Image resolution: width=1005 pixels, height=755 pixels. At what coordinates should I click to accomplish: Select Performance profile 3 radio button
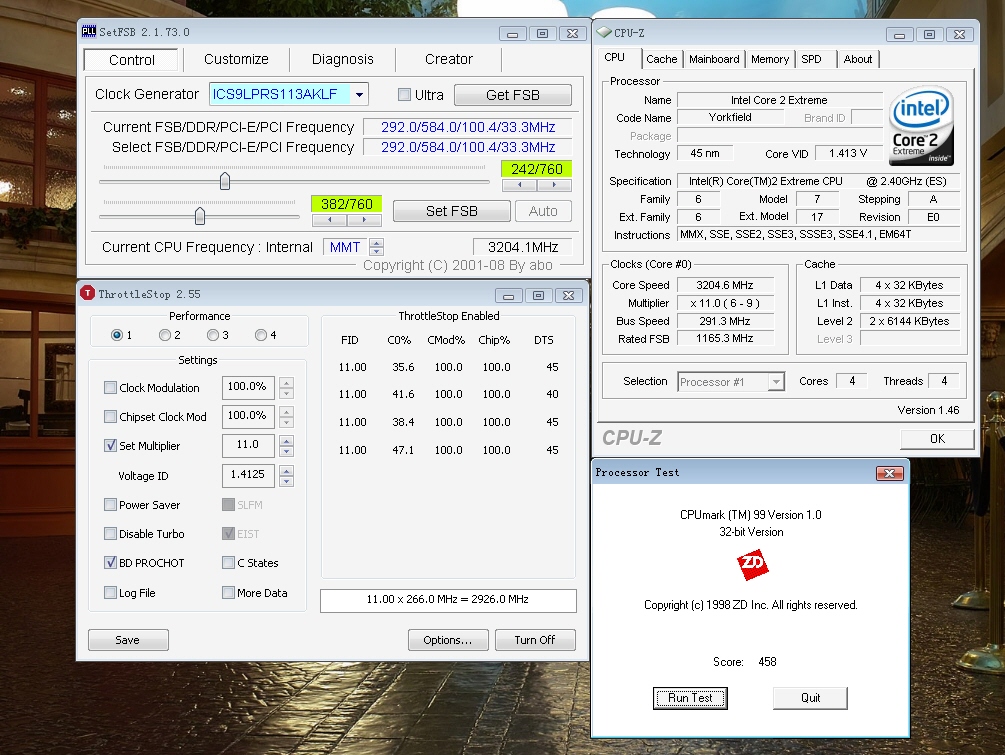pos(213,335)
